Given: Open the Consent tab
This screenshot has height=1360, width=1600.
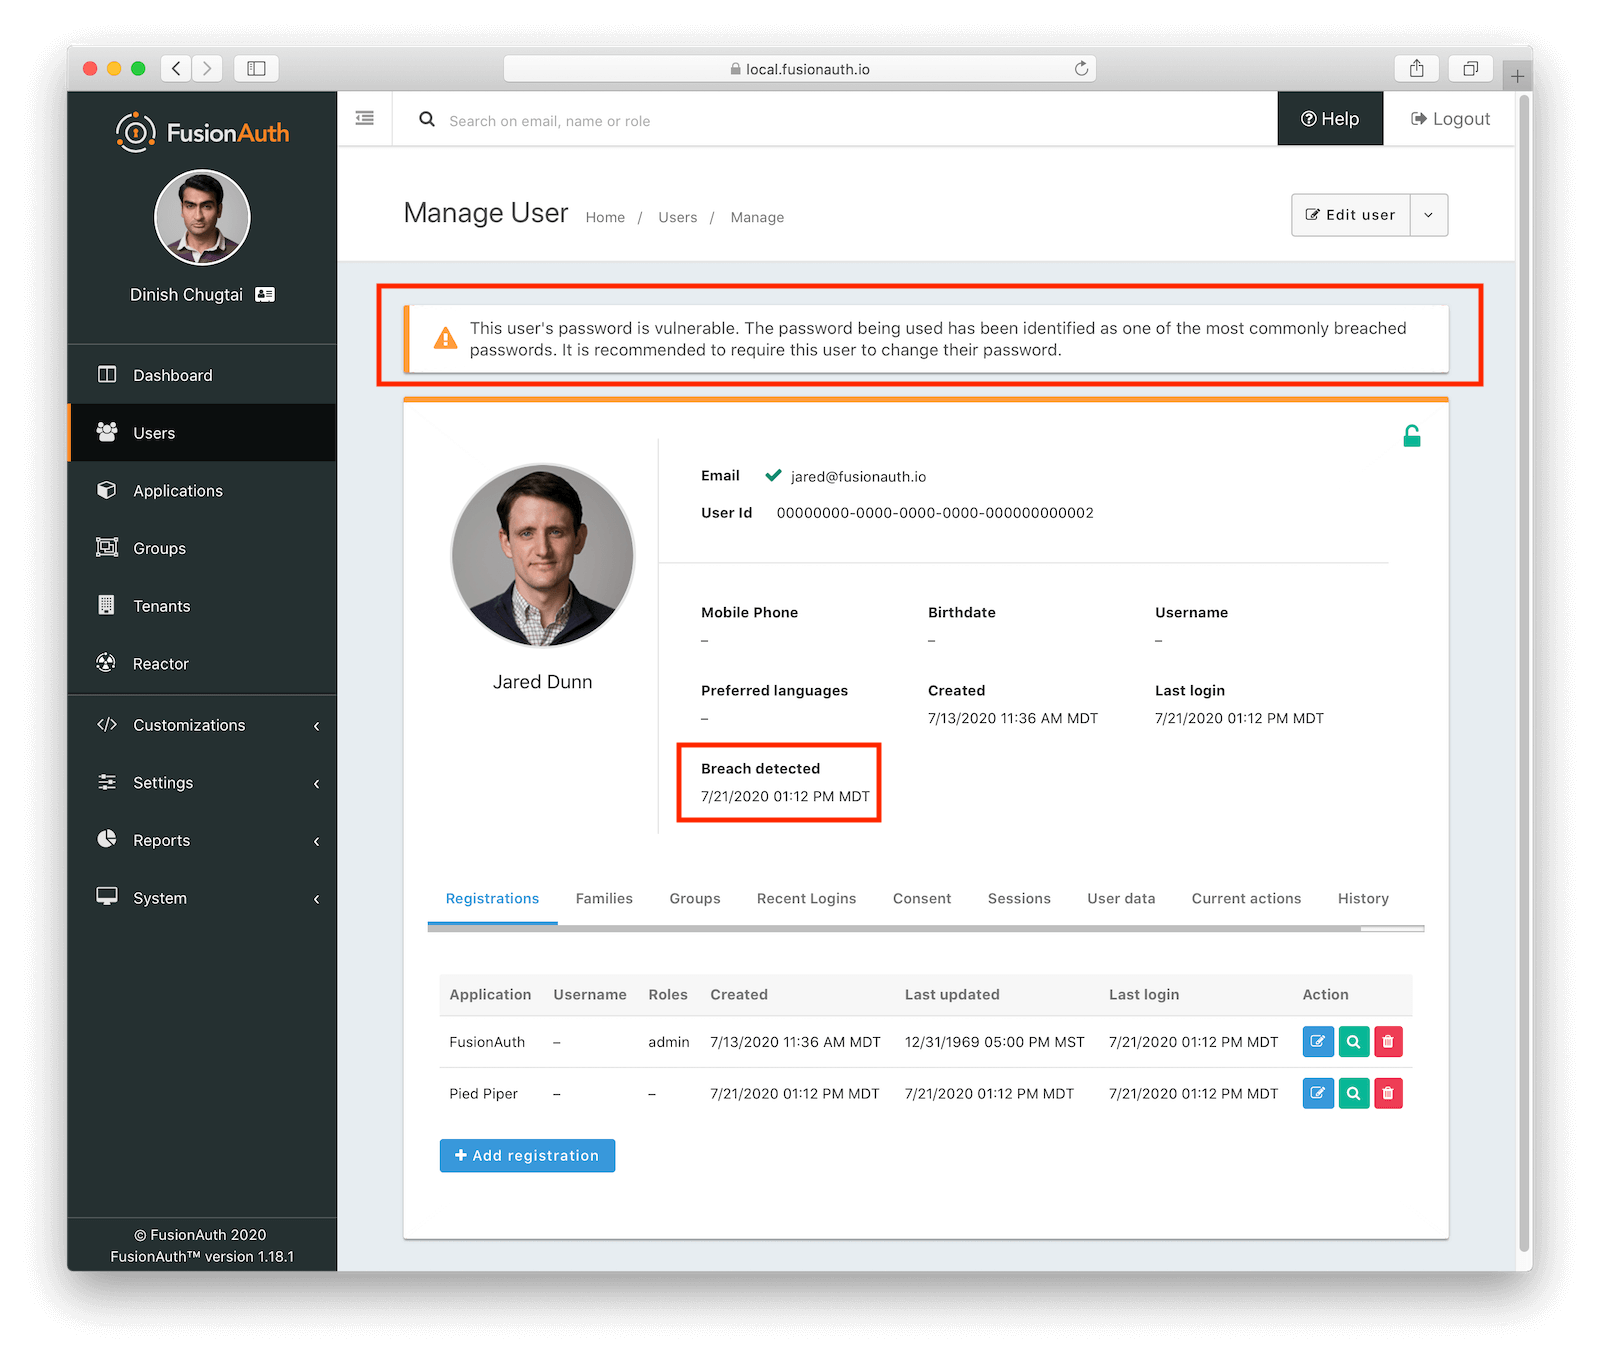Looking at the screenshot, I should coord(922,898).
